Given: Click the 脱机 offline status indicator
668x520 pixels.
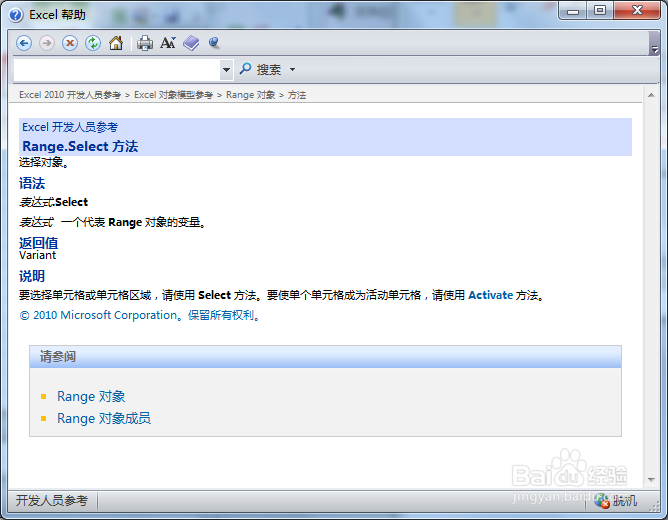Looking at the screenshot, I should (x=616, y=501).
